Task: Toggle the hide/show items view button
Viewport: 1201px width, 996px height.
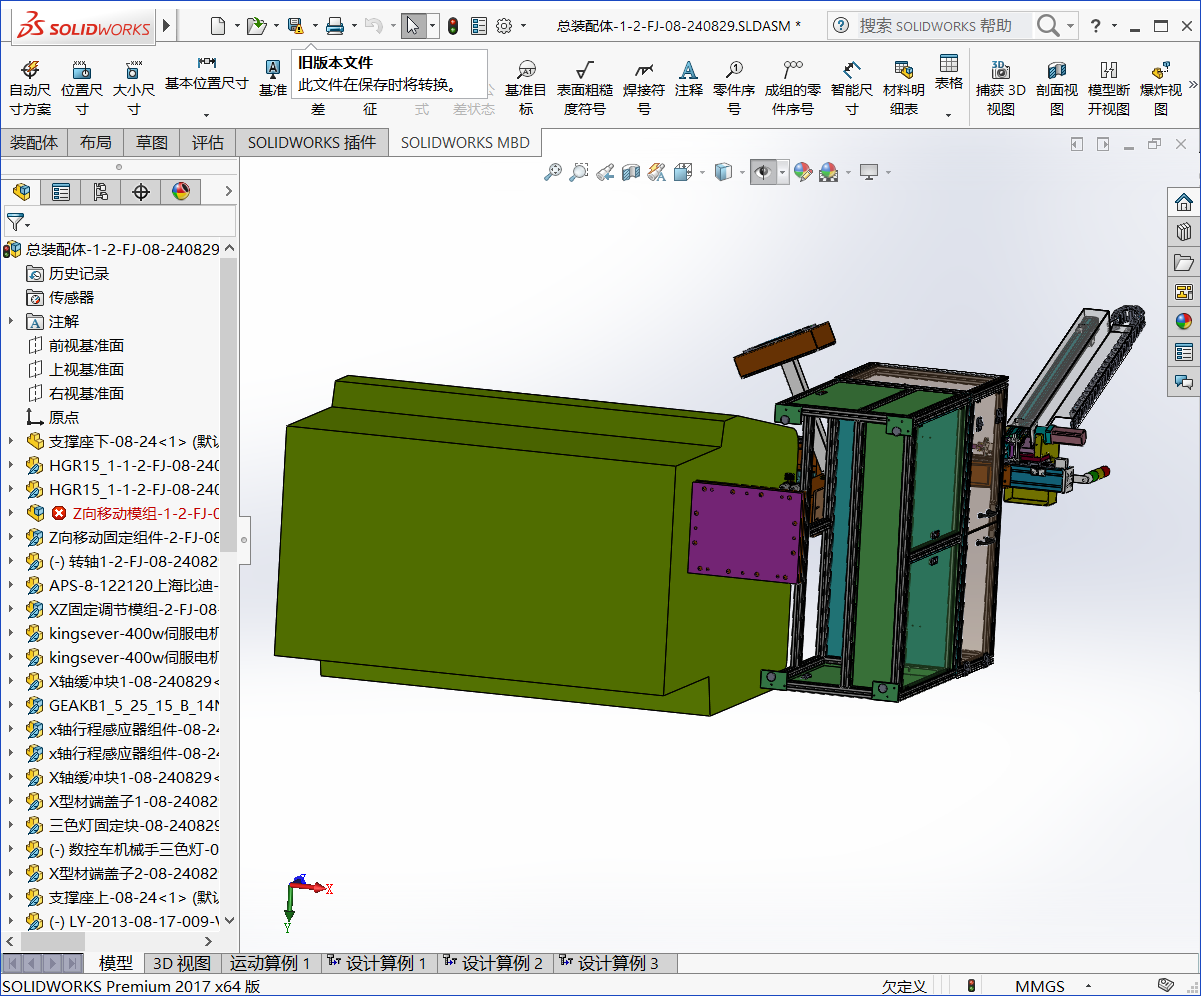Action: [763, 173]
